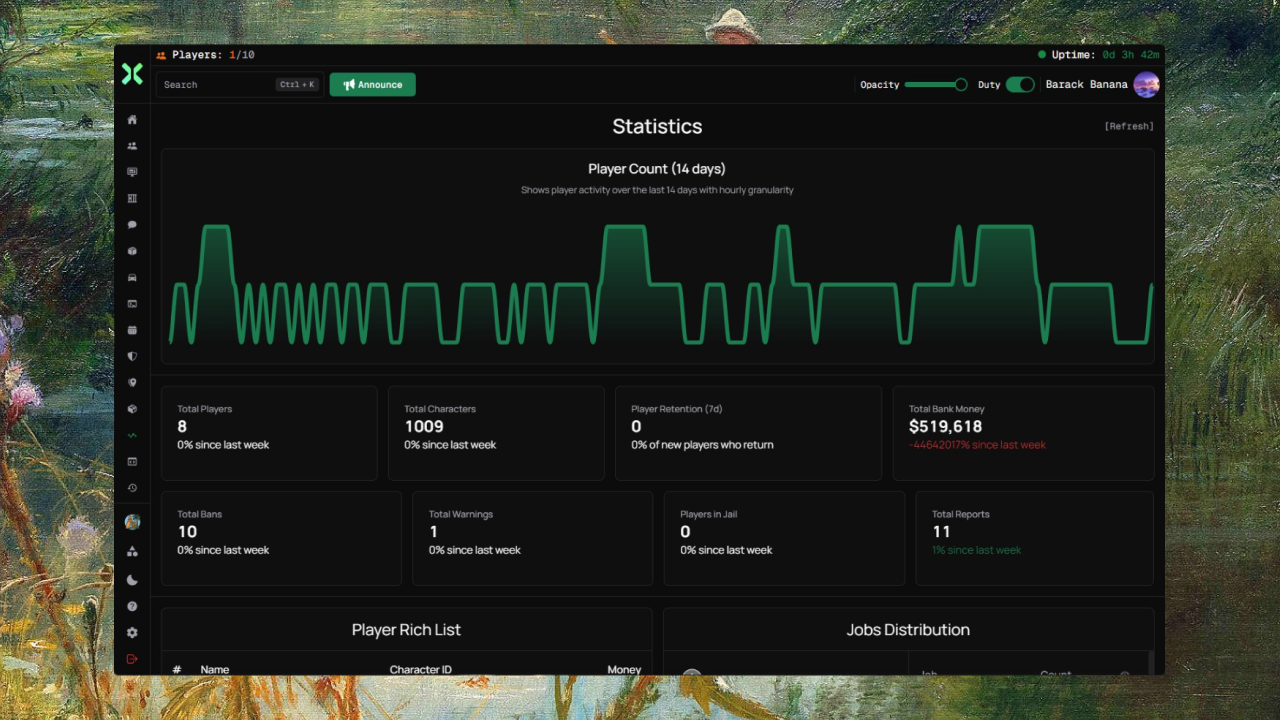This screenshot has width=1280, height=720.
Task: Click the [Refresh] link
Action: 1129,126
